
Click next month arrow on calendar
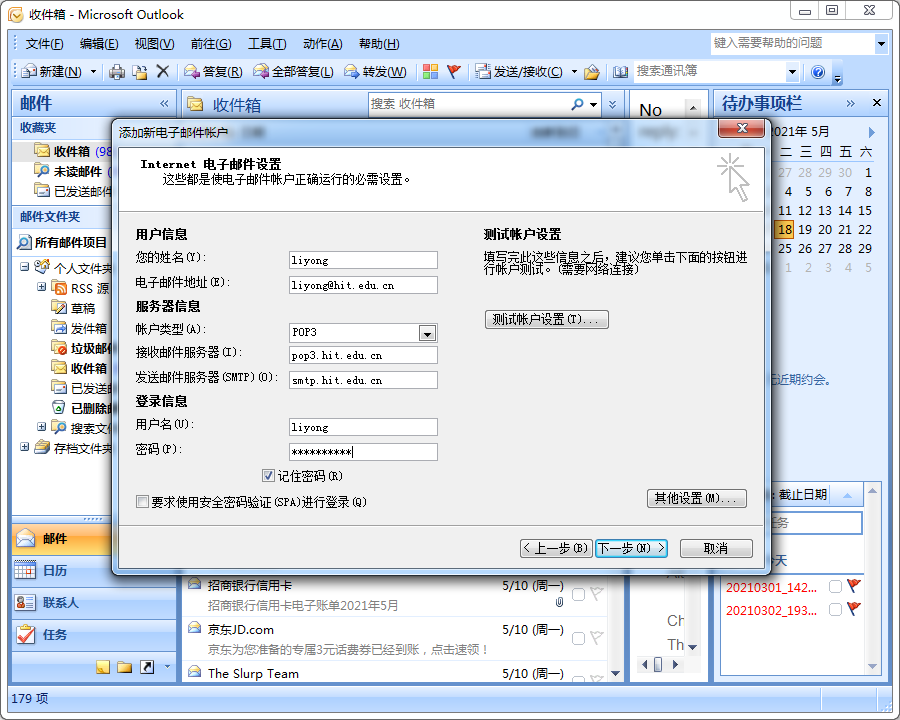coord(871,132)
